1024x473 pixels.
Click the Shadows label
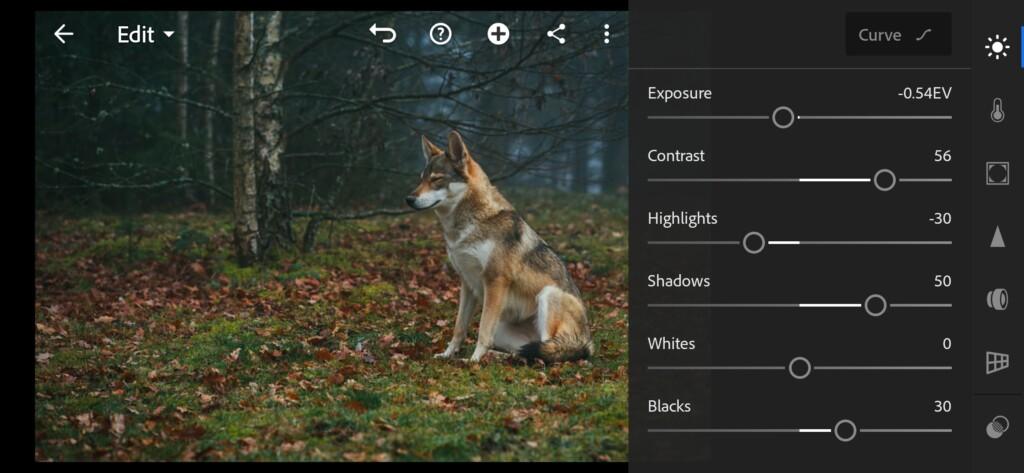pos(679,282)
